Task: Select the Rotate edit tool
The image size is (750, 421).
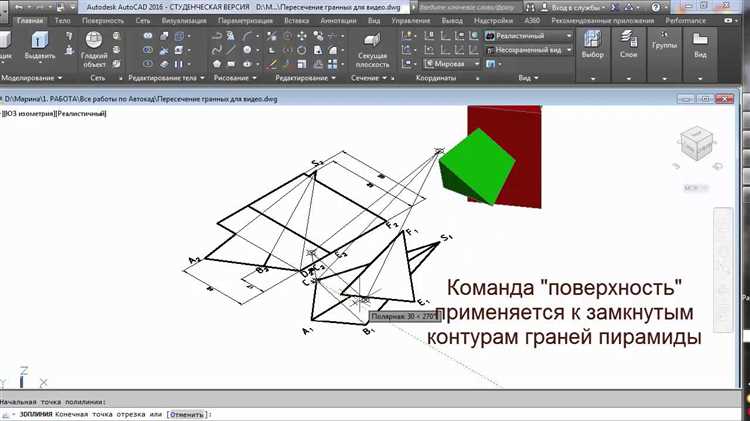Action: coord(302,50)
